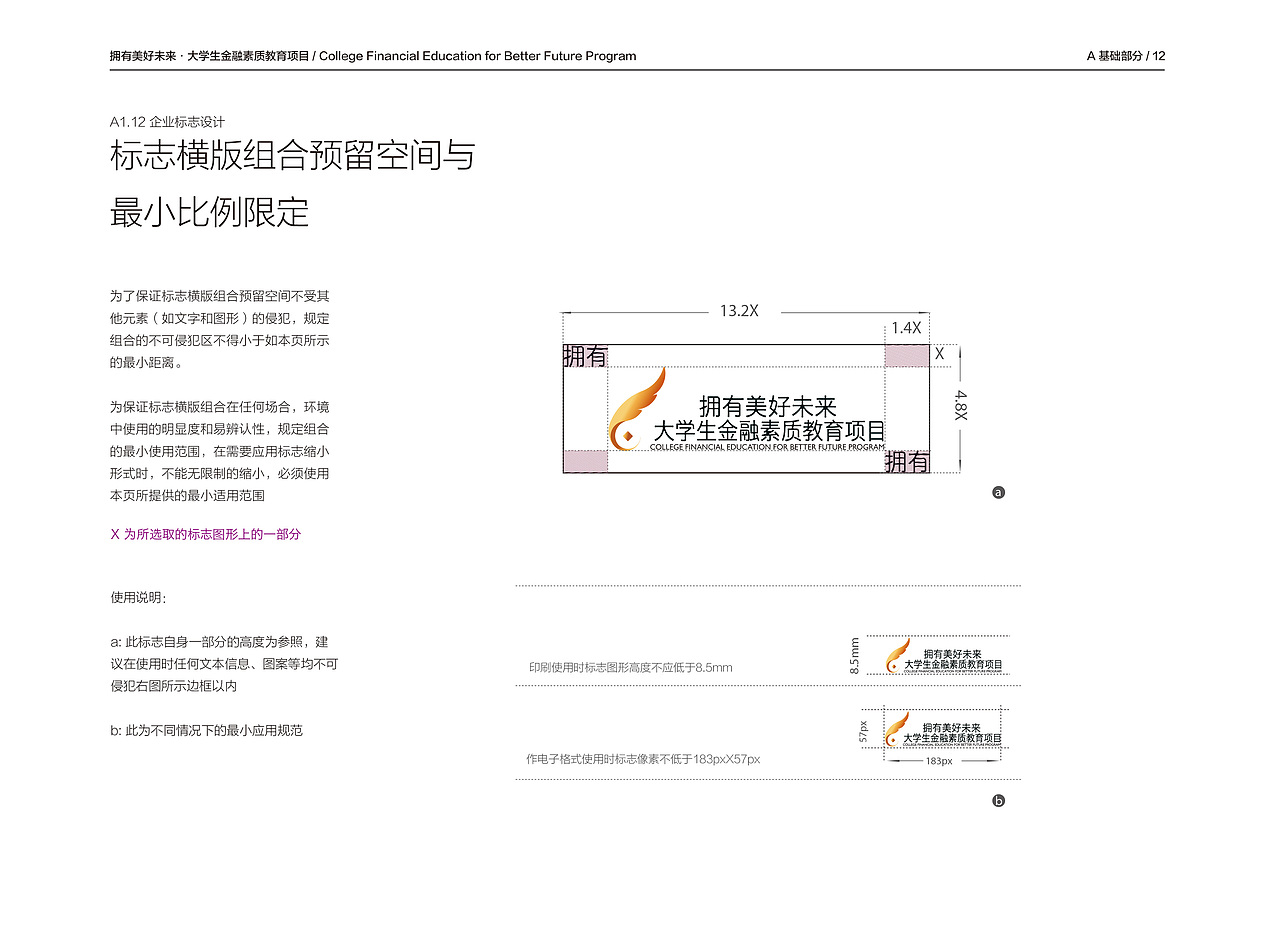This screenshot has height=943, width=1280.
Task: Click the circled 'b' marker near the bottom
Action: point(997,800)
